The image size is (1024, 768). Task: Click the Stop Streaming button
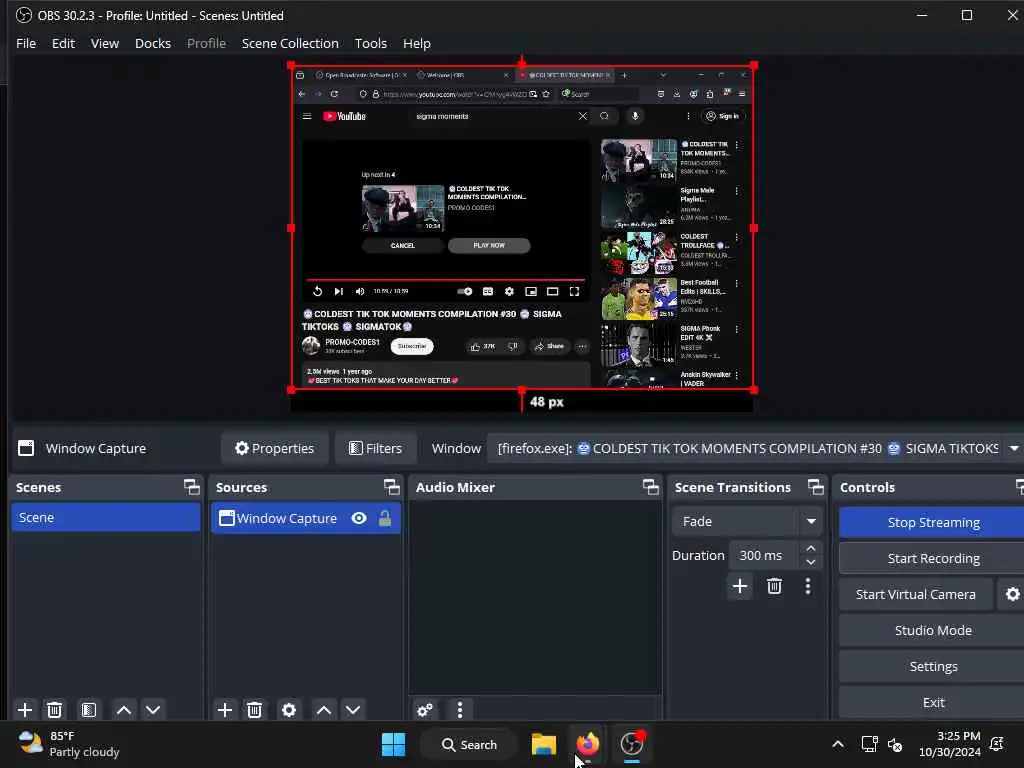pyautogui.click(x=933, y=522)
